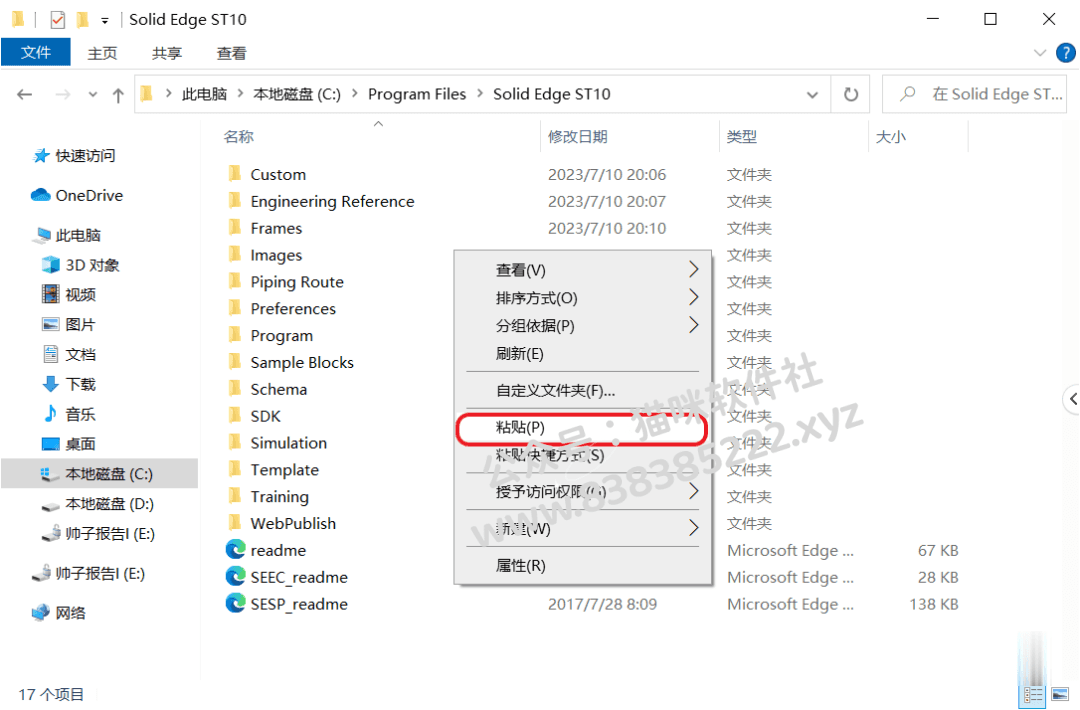The height and width of the screenshot is (710, 1080).
Task: Switch to large icons view layout
Action: click(x=1061, y=696)
